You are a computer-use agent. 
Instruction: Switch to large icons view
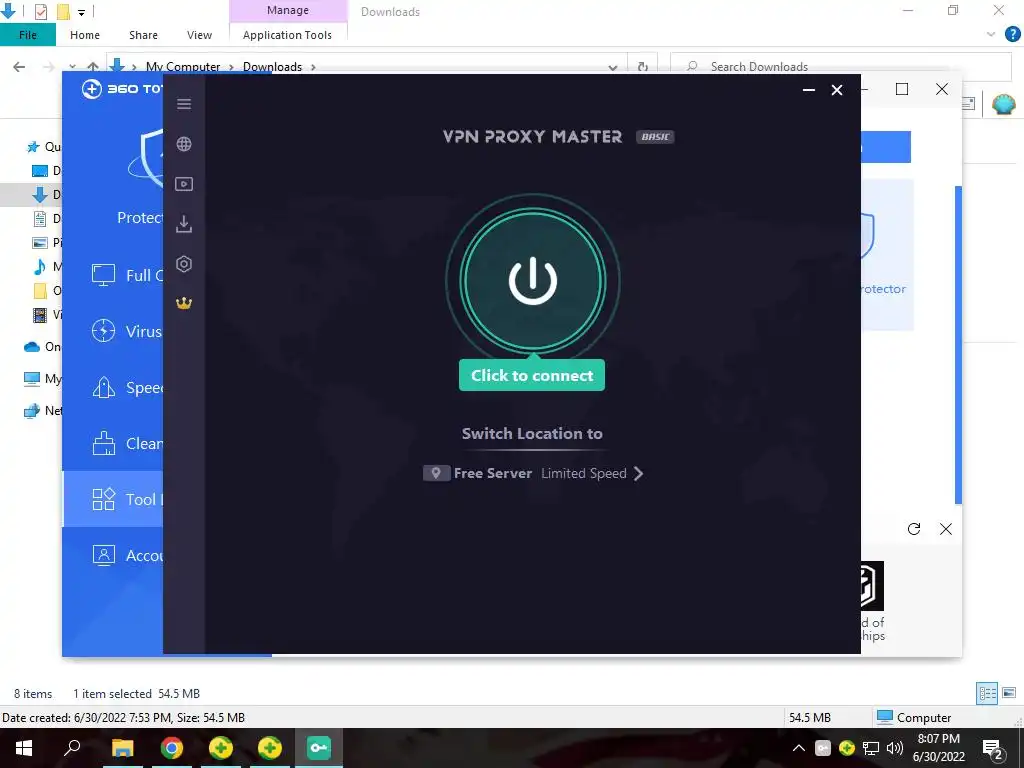pyautogui.click(x=1009, y=693)
